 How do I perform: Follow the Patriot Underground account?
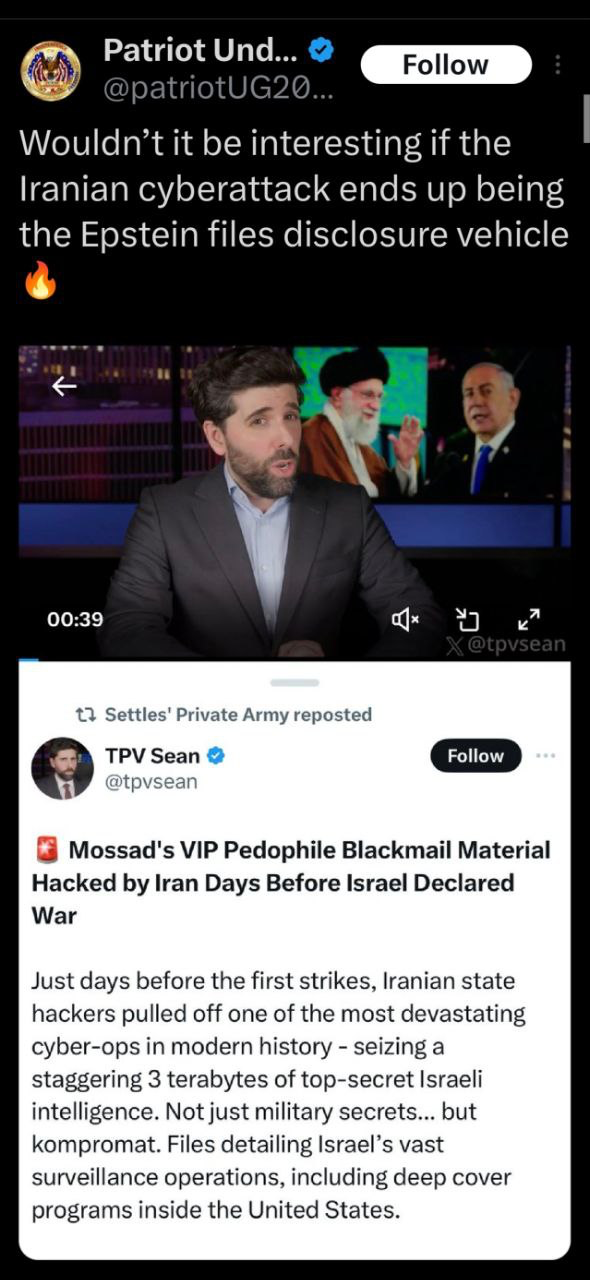(445, 65)
